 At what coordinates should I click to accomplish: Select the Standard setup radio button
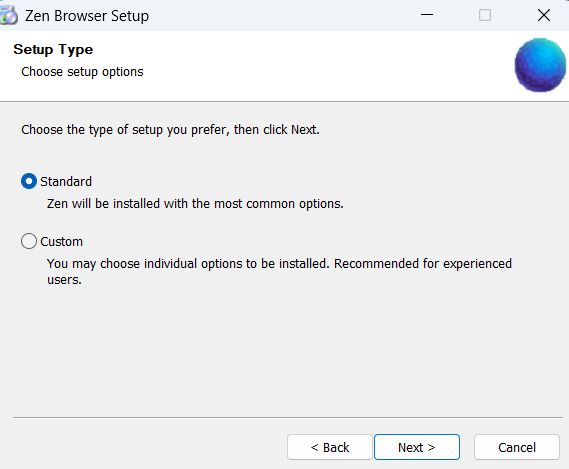click(x=29, y=181)
